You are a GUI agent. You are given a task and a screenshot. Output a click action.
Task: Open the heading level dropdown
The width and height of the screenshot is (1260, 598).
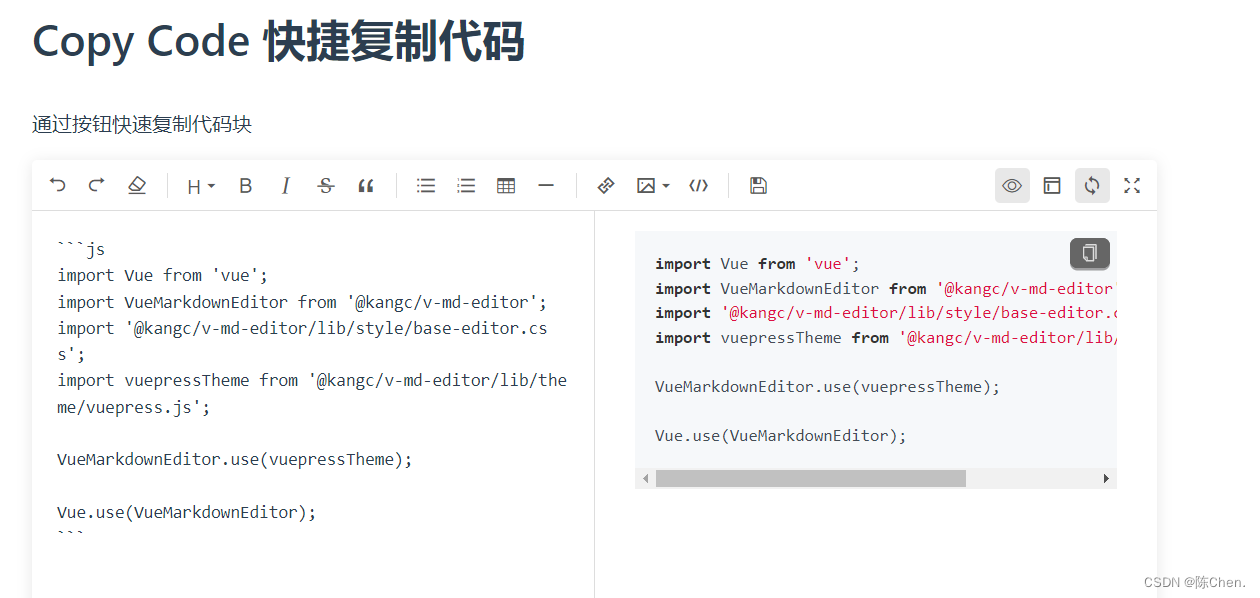tap(199, 185)
